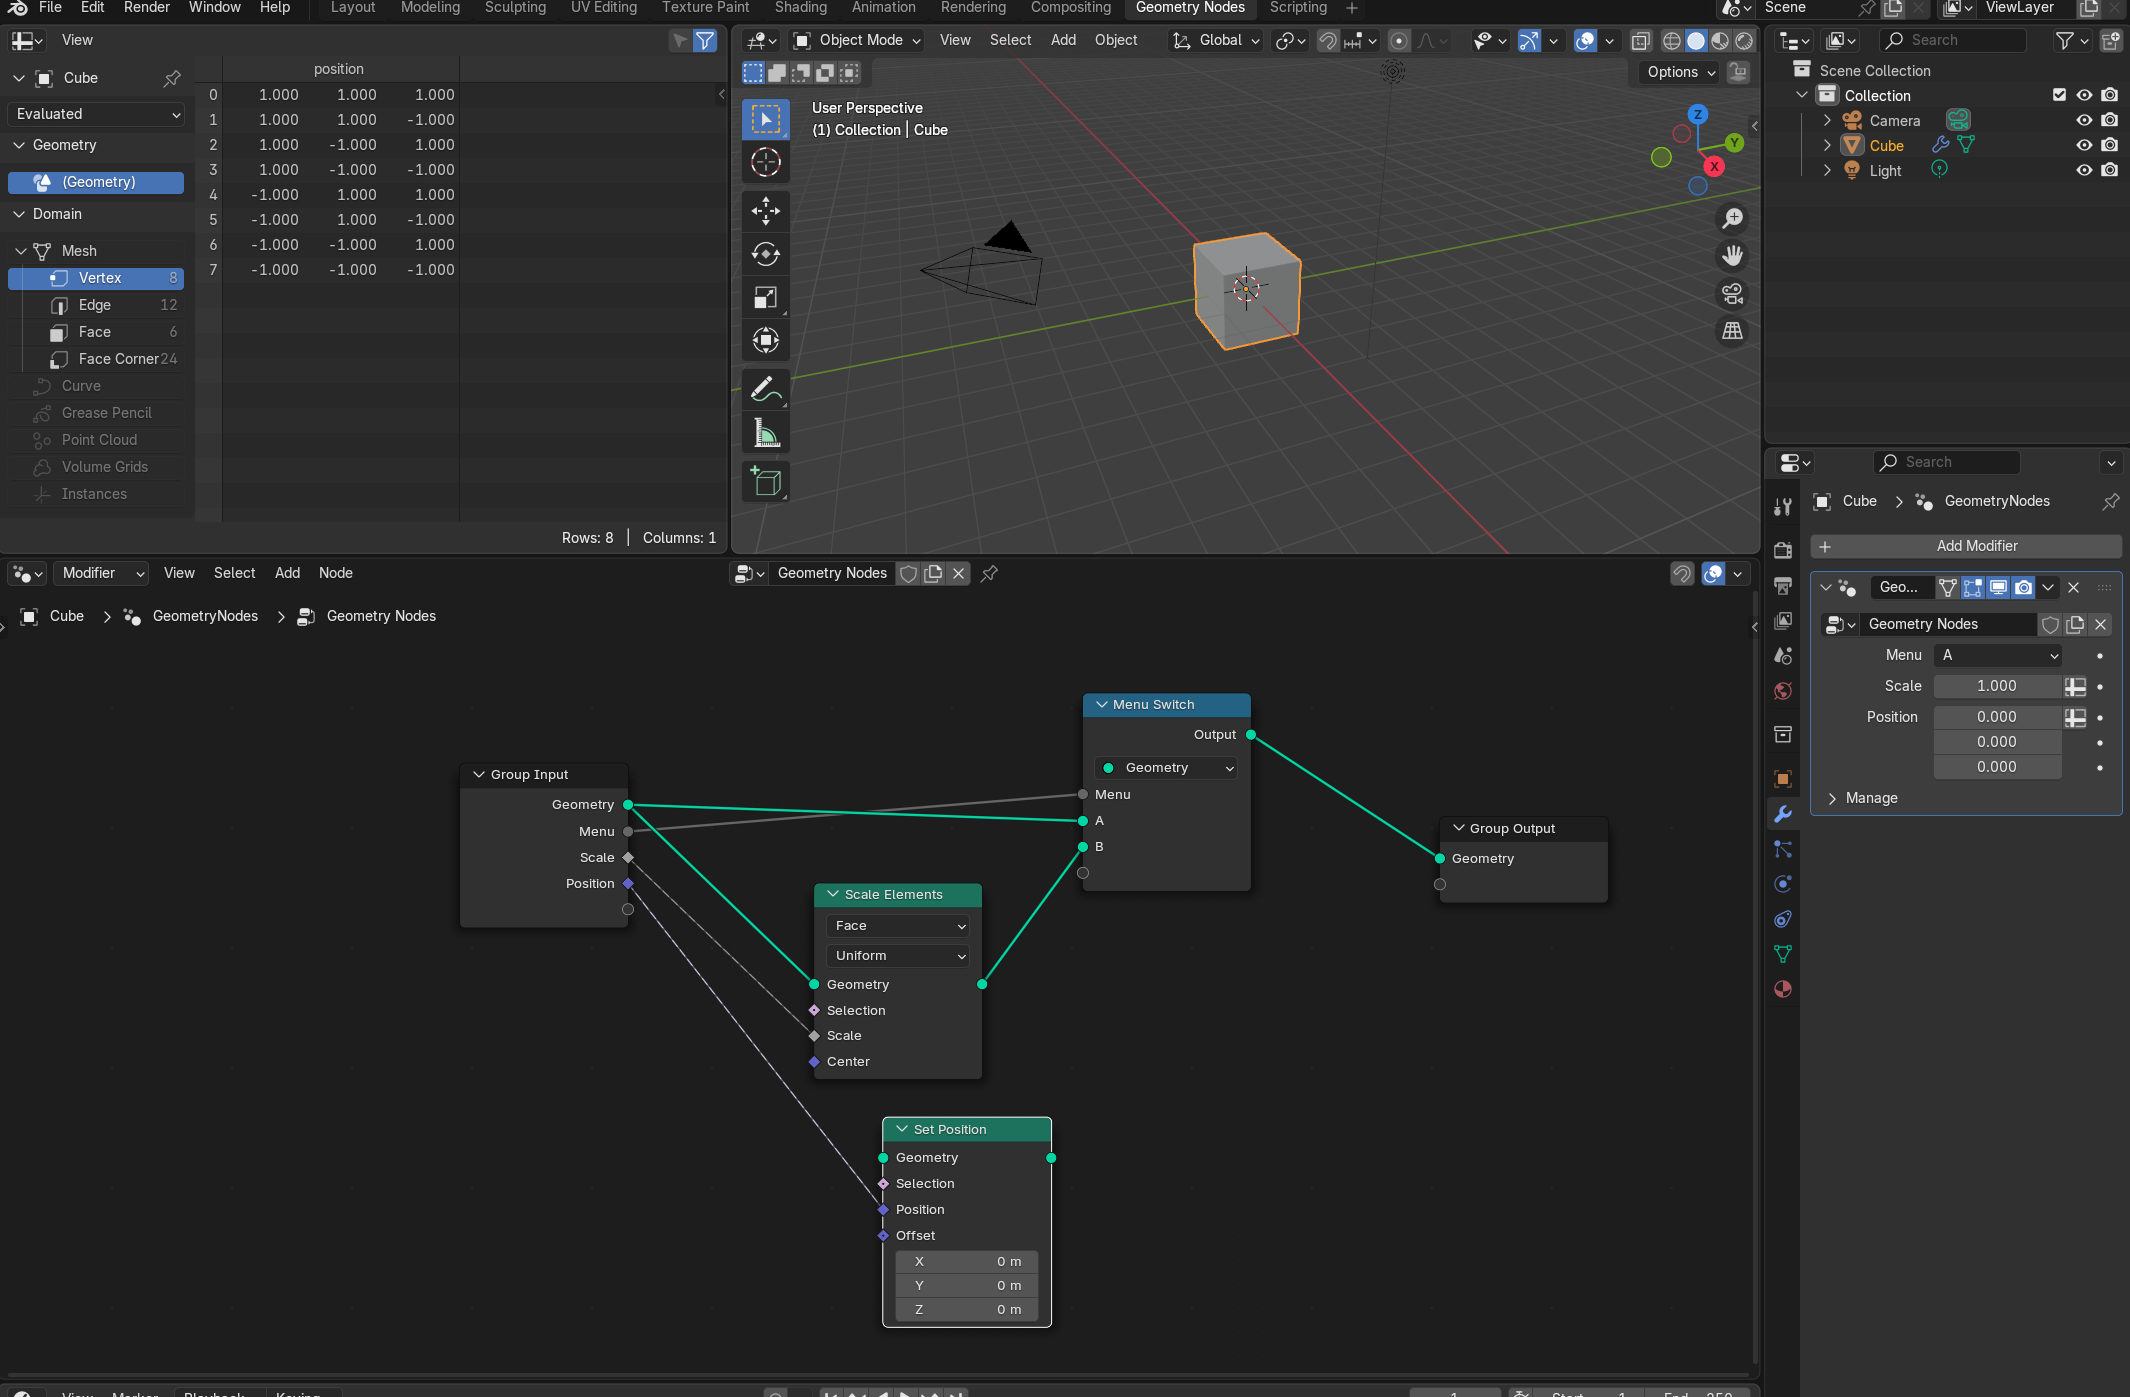Adjust the modifier Scale value field
Image resolution: width=2130 pixels, height=1397 pixels.
click(x=1996, y=686)
